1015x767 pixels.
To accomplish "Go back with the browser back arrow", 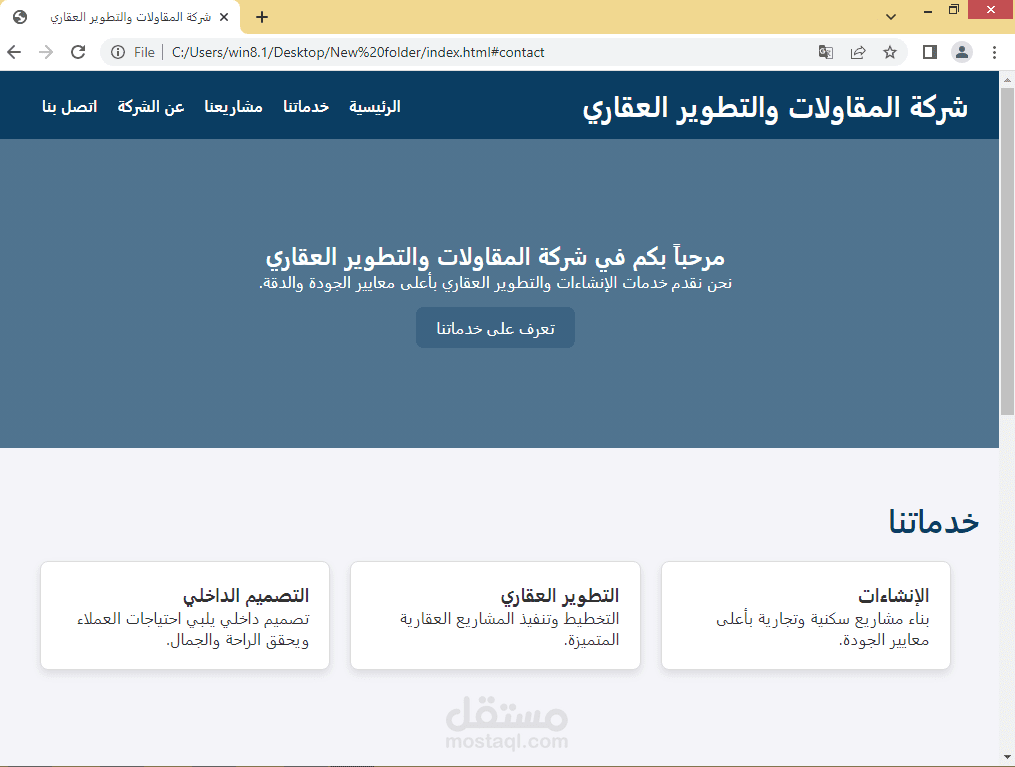I will (x=14, y=52).
